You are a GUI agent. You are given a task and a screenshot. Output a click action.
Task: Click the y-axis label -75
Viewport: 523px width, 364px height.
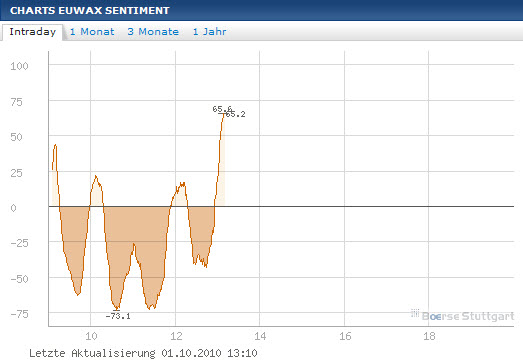(19, 314)
